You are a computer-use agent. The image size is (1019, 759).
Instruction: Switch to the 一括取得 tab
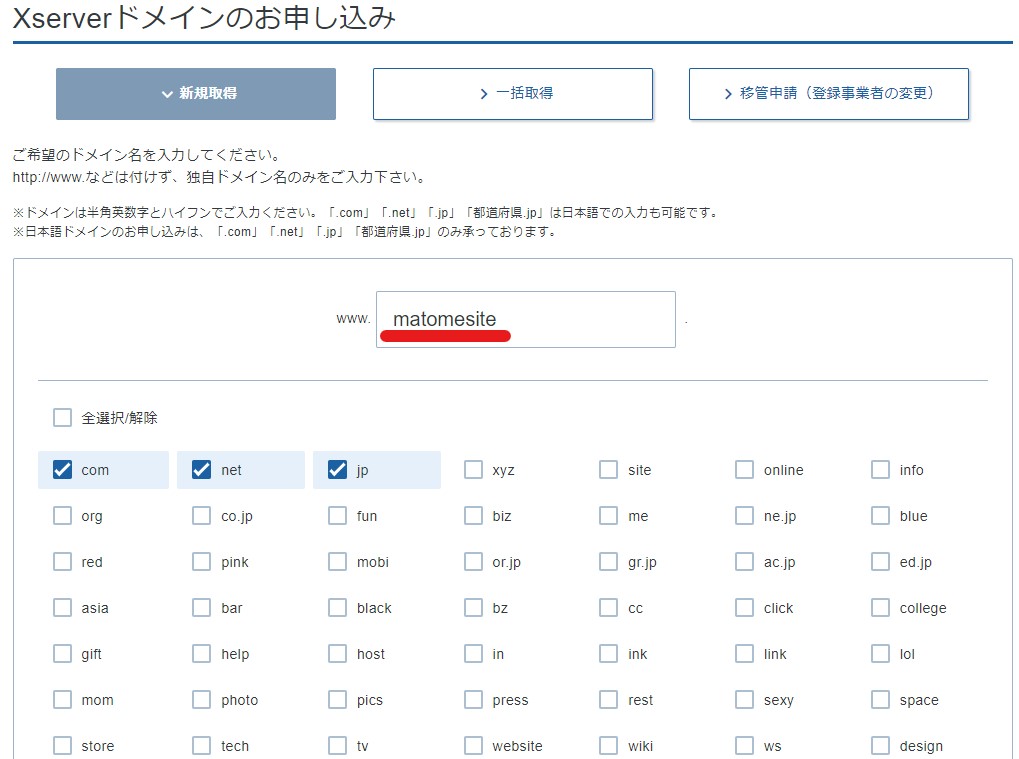[x=513, y=94]
